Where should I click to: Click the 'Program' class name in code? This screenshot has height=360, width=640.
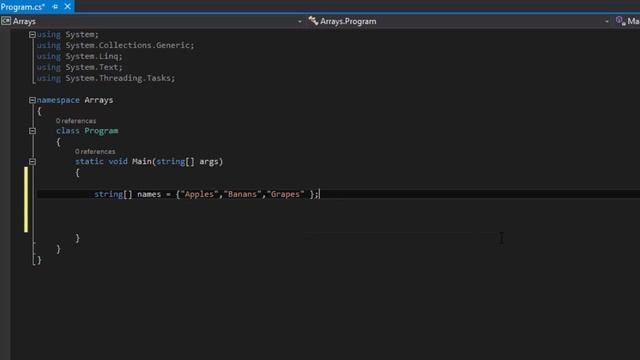[x=101, y=131]
